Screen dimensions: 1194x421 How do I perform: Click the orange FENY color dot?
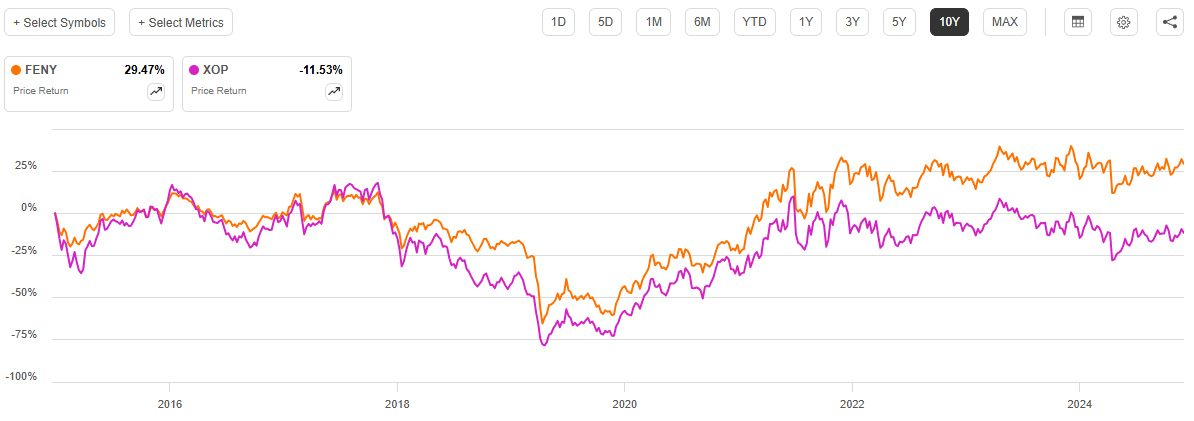pos(16,70)
